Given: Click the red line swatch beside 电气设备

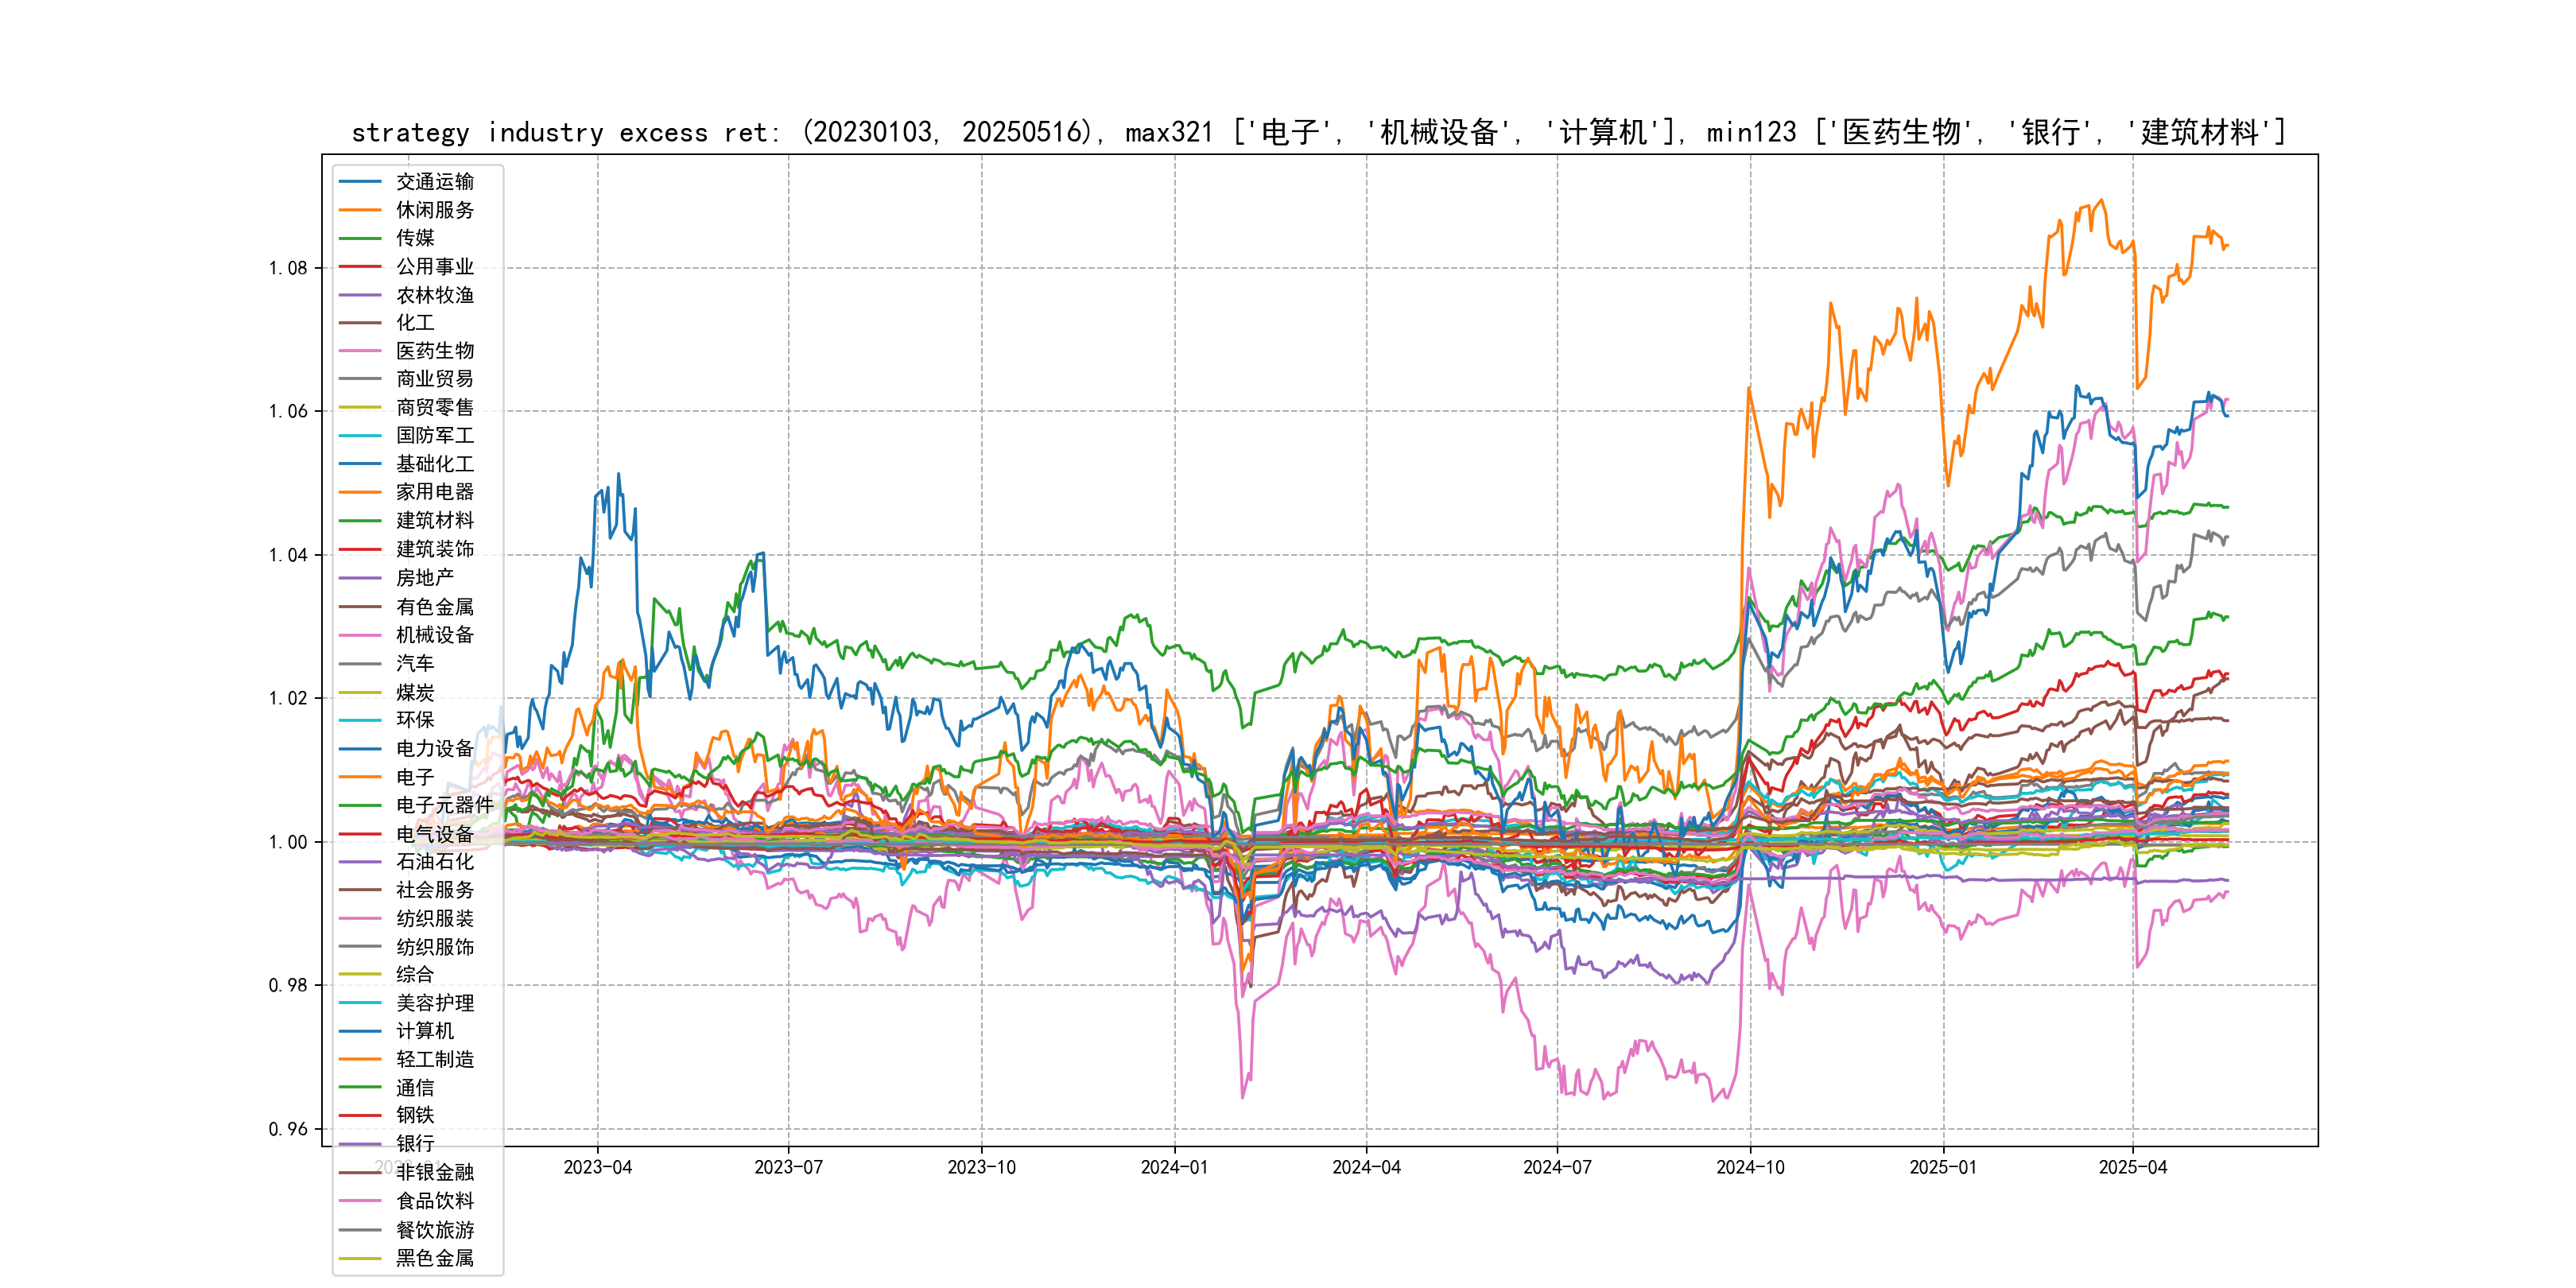Looking at the screenshot, I should (x=360, y=833).
